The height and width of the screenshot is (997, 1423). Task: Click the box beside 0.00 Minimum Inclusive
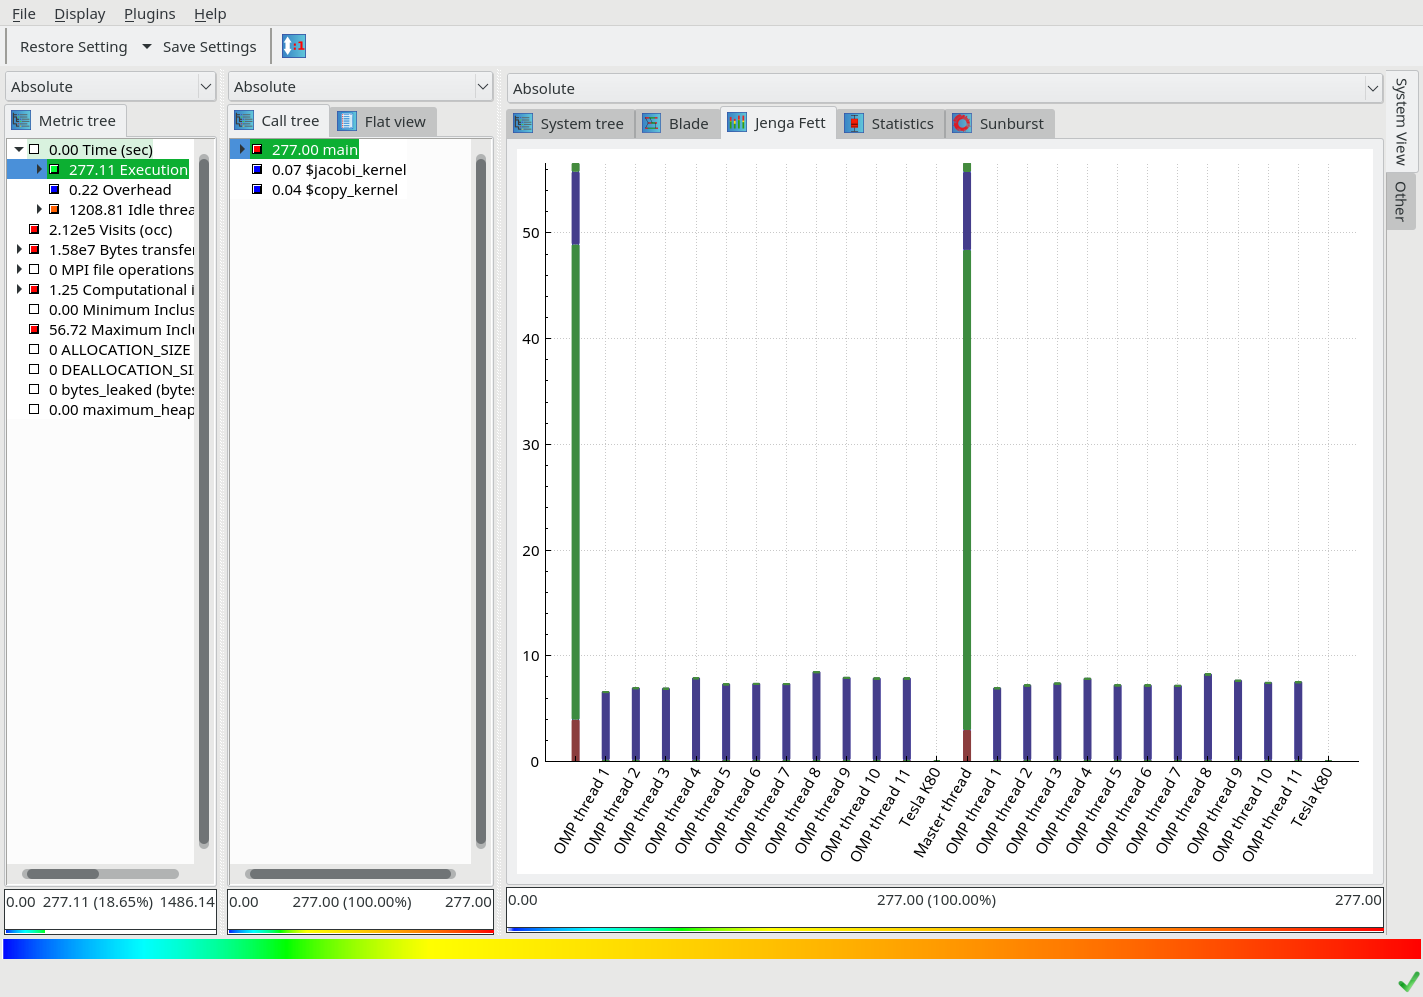coord(34,309)
